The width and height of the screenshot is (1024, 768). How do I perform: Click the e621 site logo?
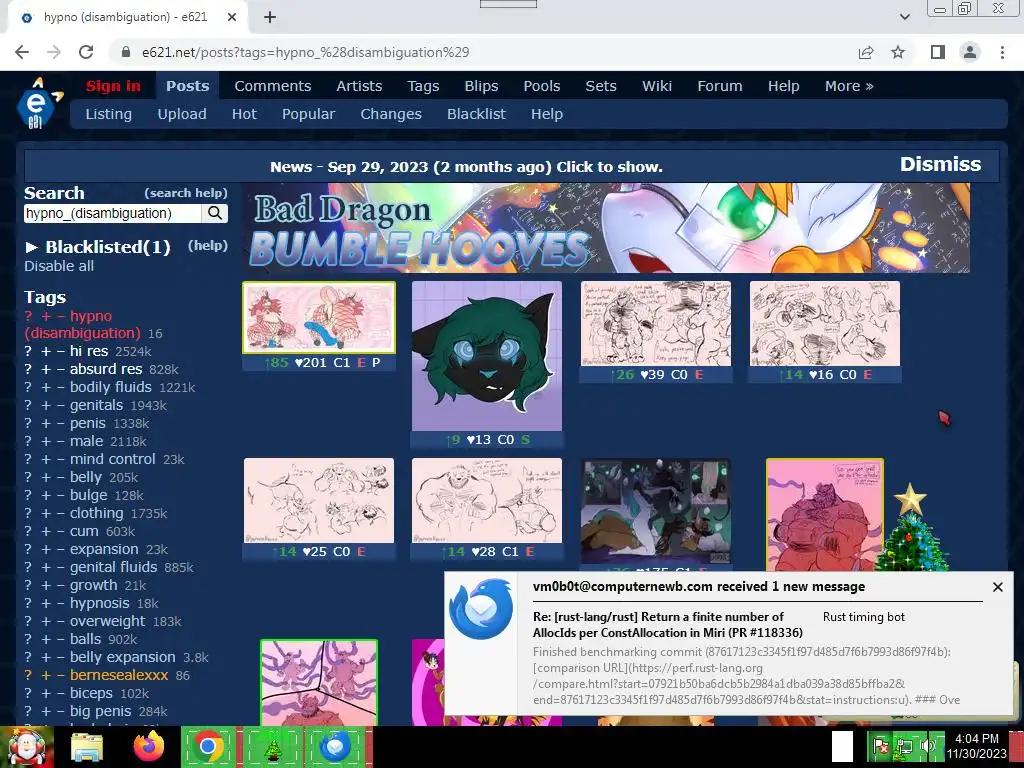tap(37, 103)
